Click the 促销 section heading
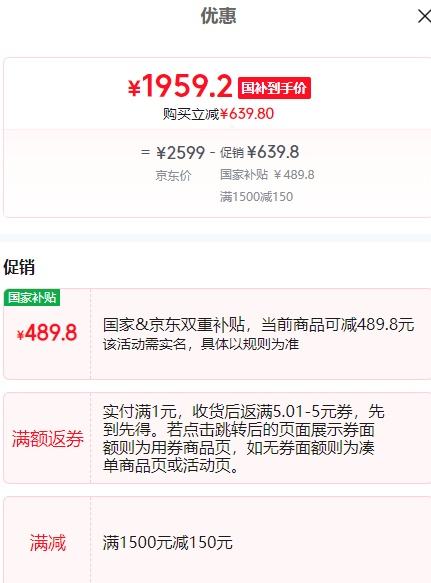This screenshot has height=583, width=431. [19, 267]
